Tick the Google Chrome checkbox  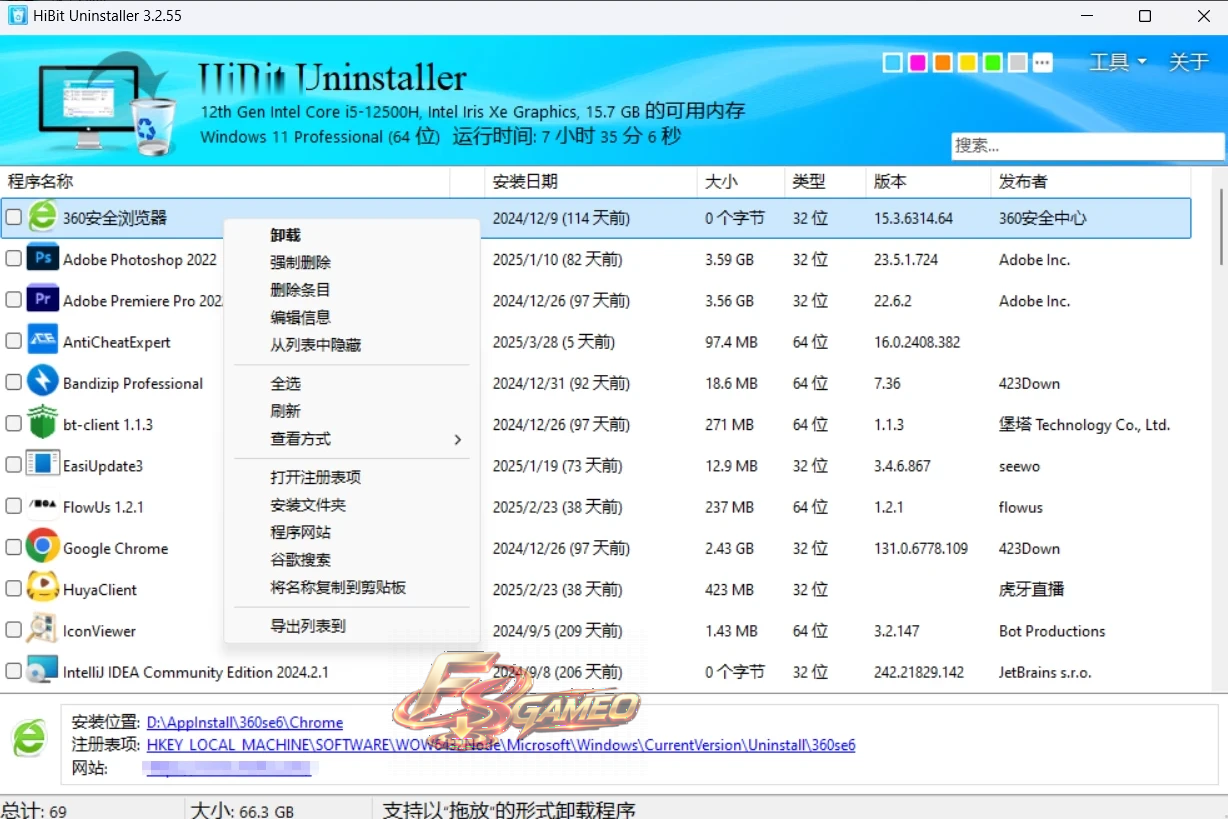pos(13,548)
